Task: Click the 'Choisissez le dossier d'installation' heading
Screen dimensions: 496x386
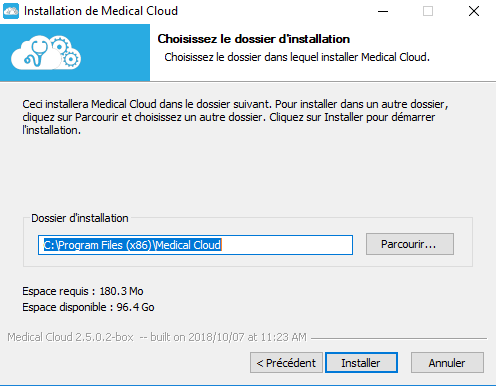Action: coord(254,39)
